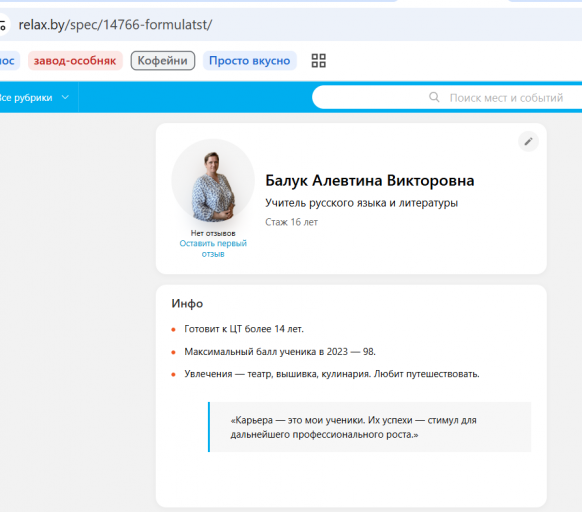Click Учитель русского языка и литературы text

362,203
